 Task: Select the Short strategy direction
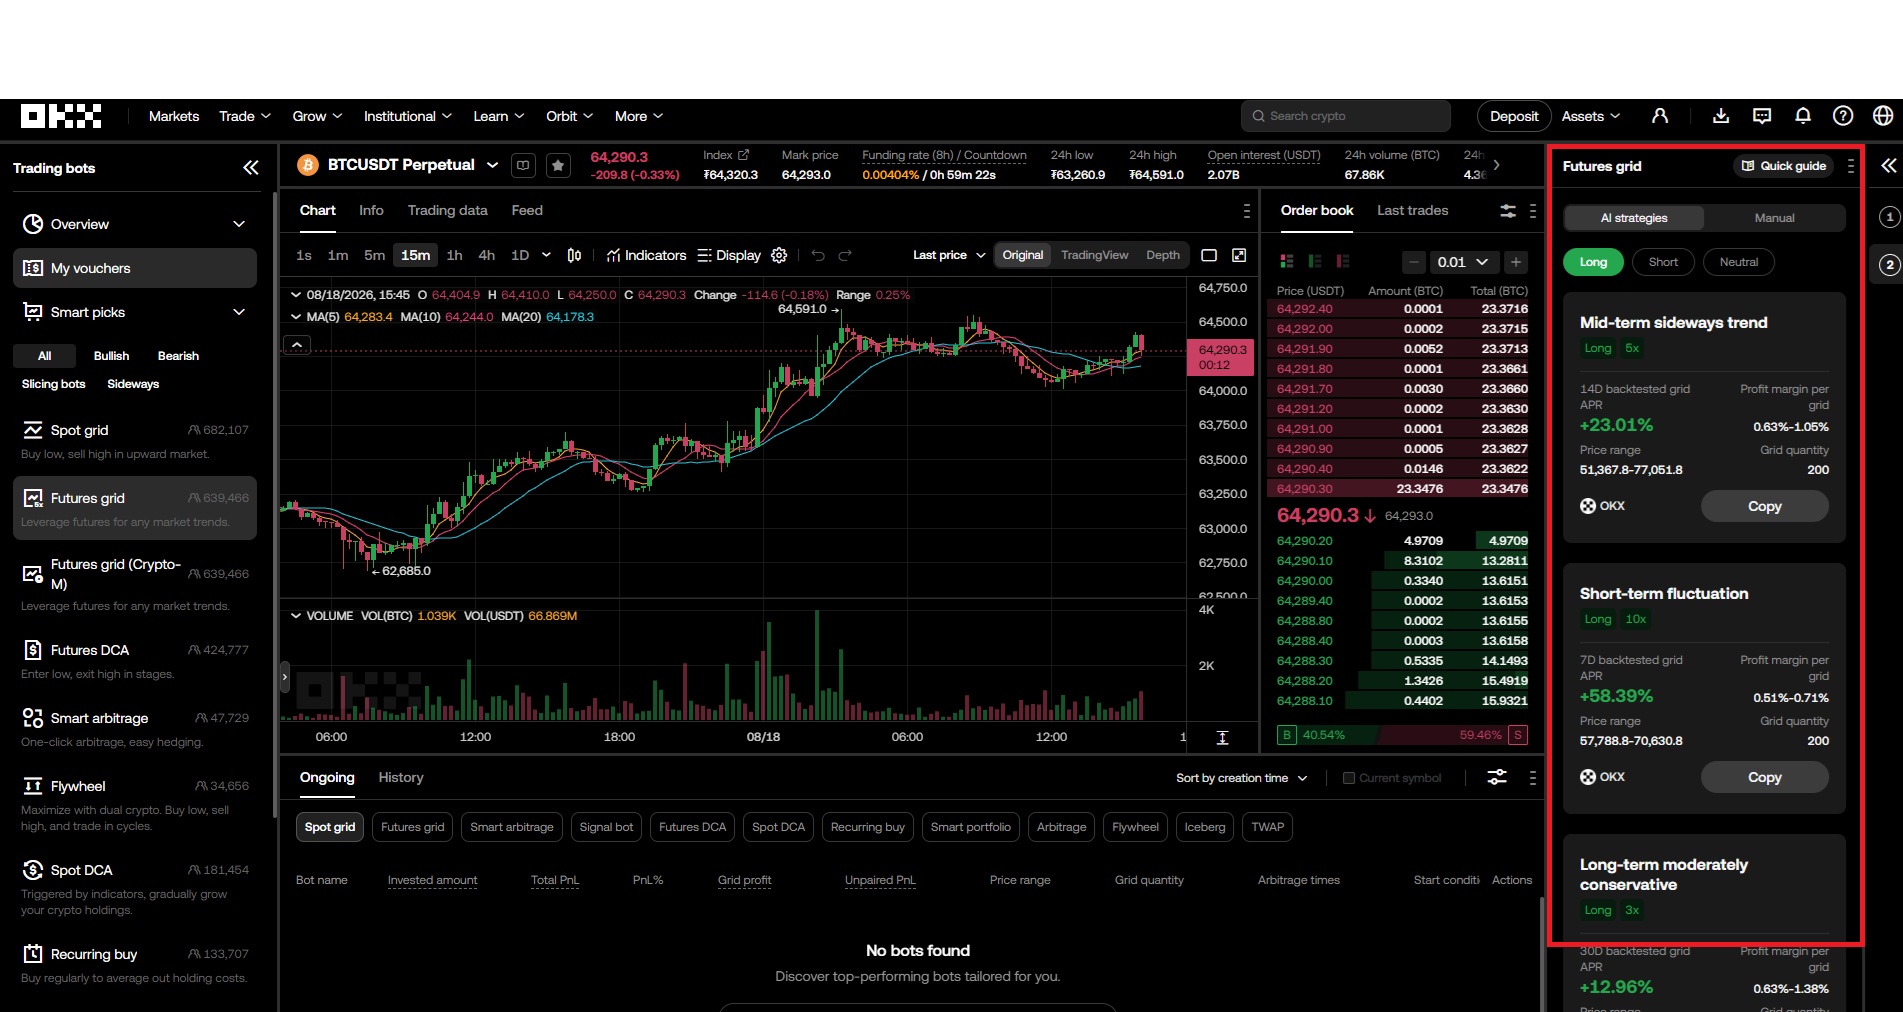(x=1663, y=262)
